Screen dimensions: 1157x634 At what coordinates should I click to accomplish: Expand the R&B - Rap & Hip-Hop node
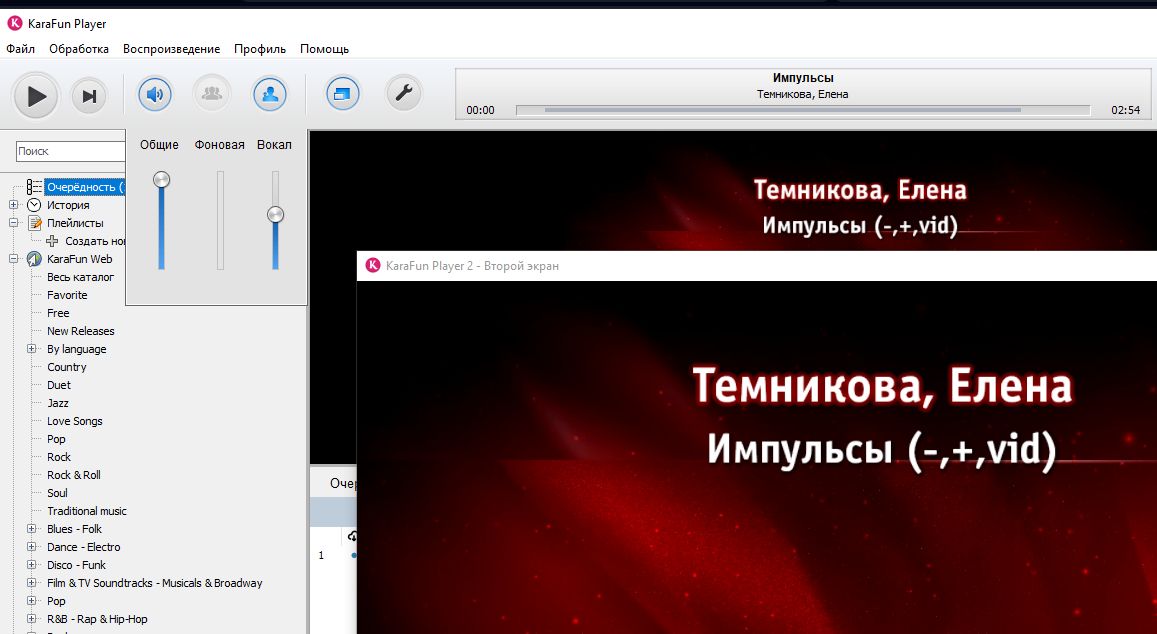coord(32,619)
